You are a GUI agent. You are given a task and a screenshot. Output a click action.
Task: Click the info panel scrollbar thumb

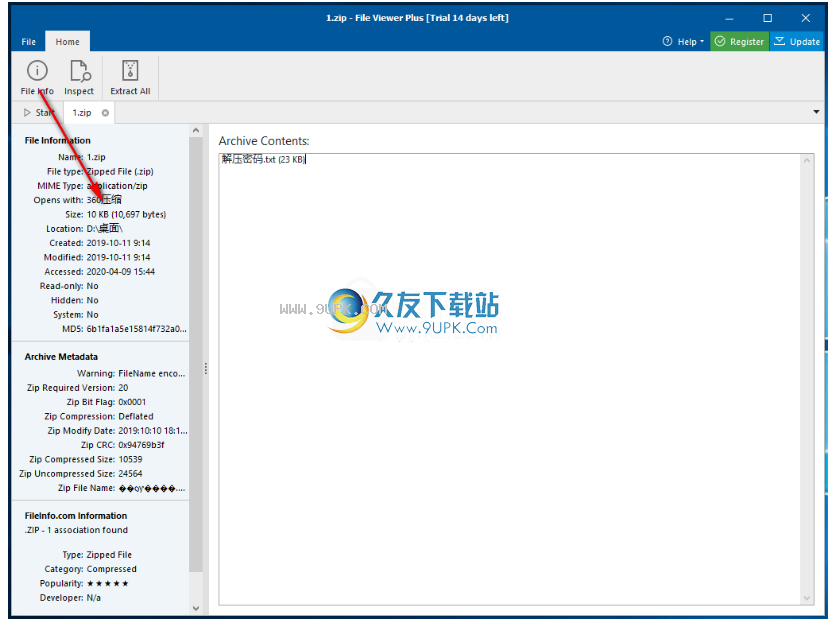[196, 354]
